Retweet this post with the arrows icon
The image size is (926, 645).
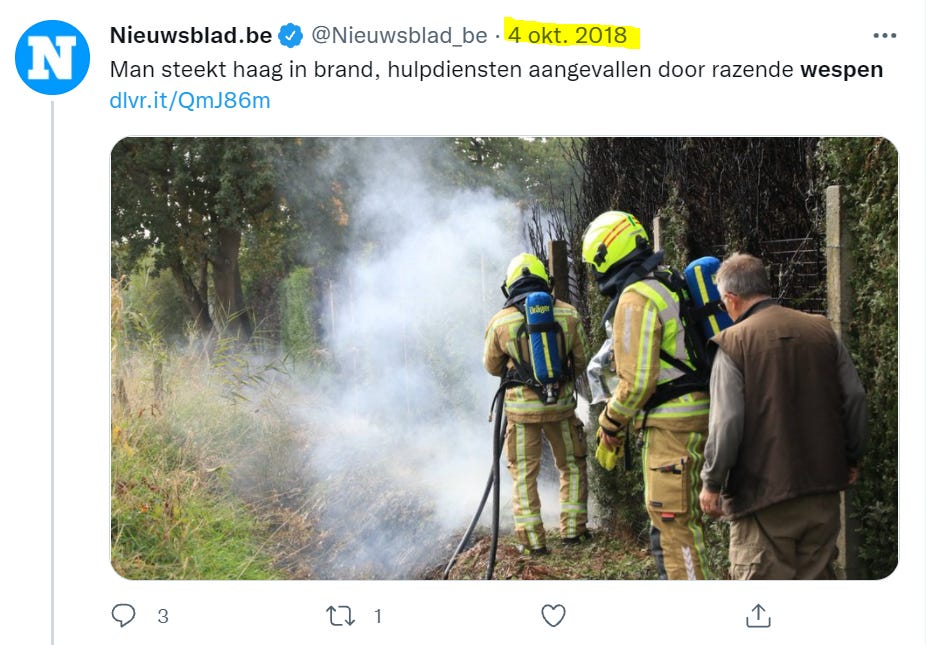(340, 616)
